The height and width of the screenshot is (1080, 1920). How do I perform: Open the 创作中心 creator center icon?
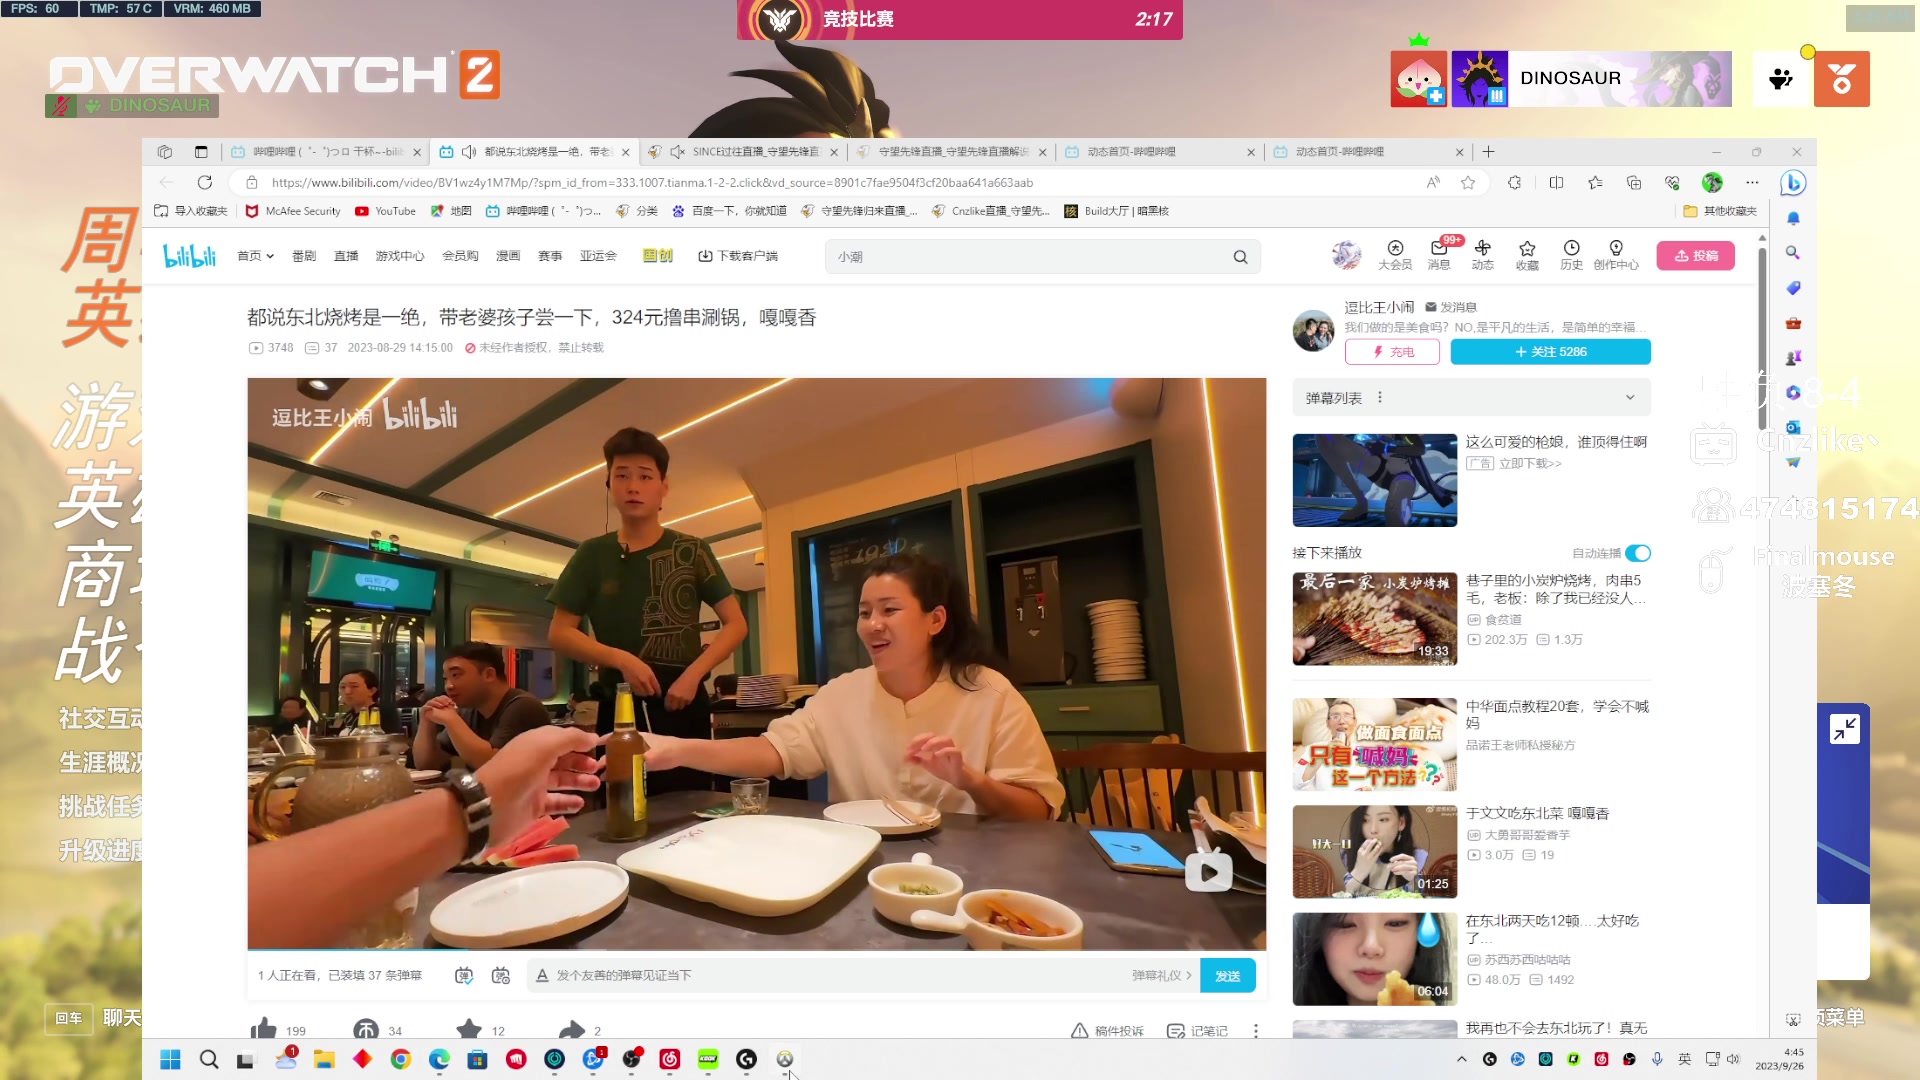tap(1616, 255)
